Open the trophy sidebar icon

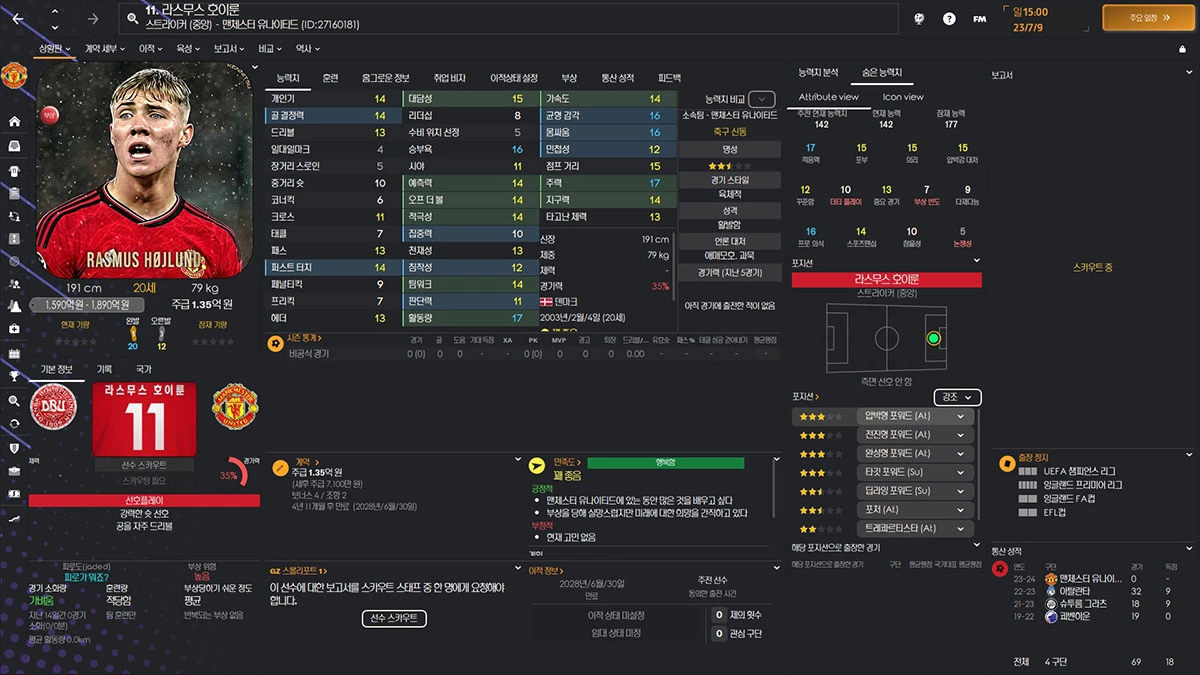pos(14,377)
